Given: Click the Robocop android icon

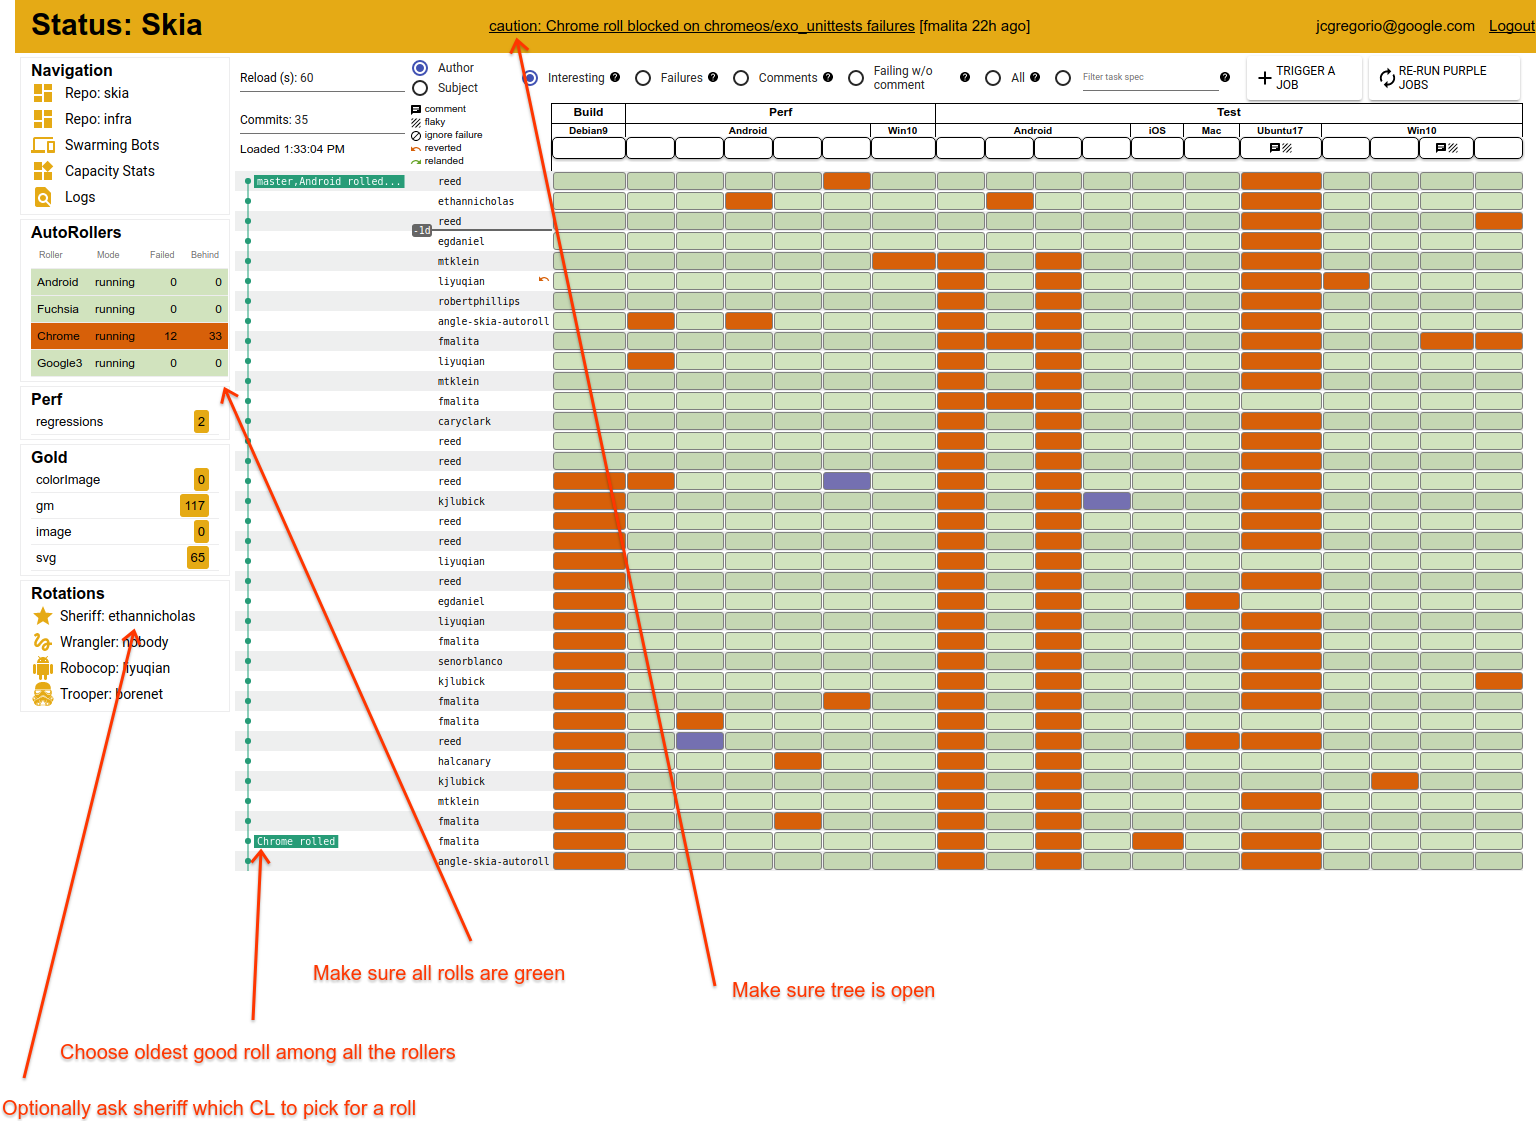Looking at the screenshot, I should [43, 668].
